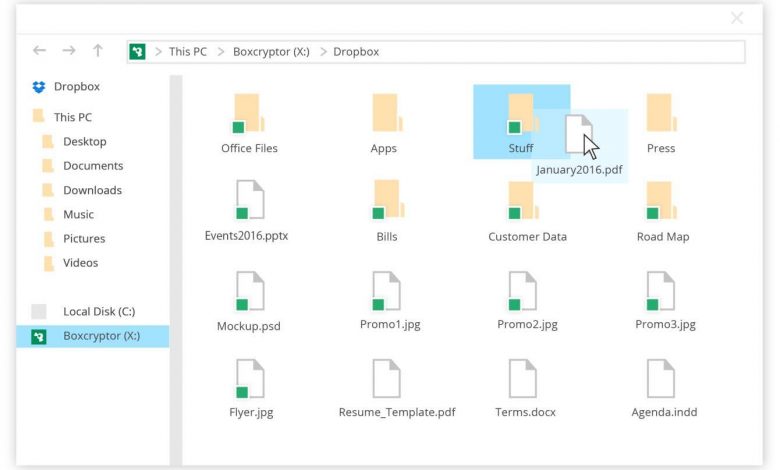Select Boxcryptor (X:) breadcrumb in address bar

(271, 52)
